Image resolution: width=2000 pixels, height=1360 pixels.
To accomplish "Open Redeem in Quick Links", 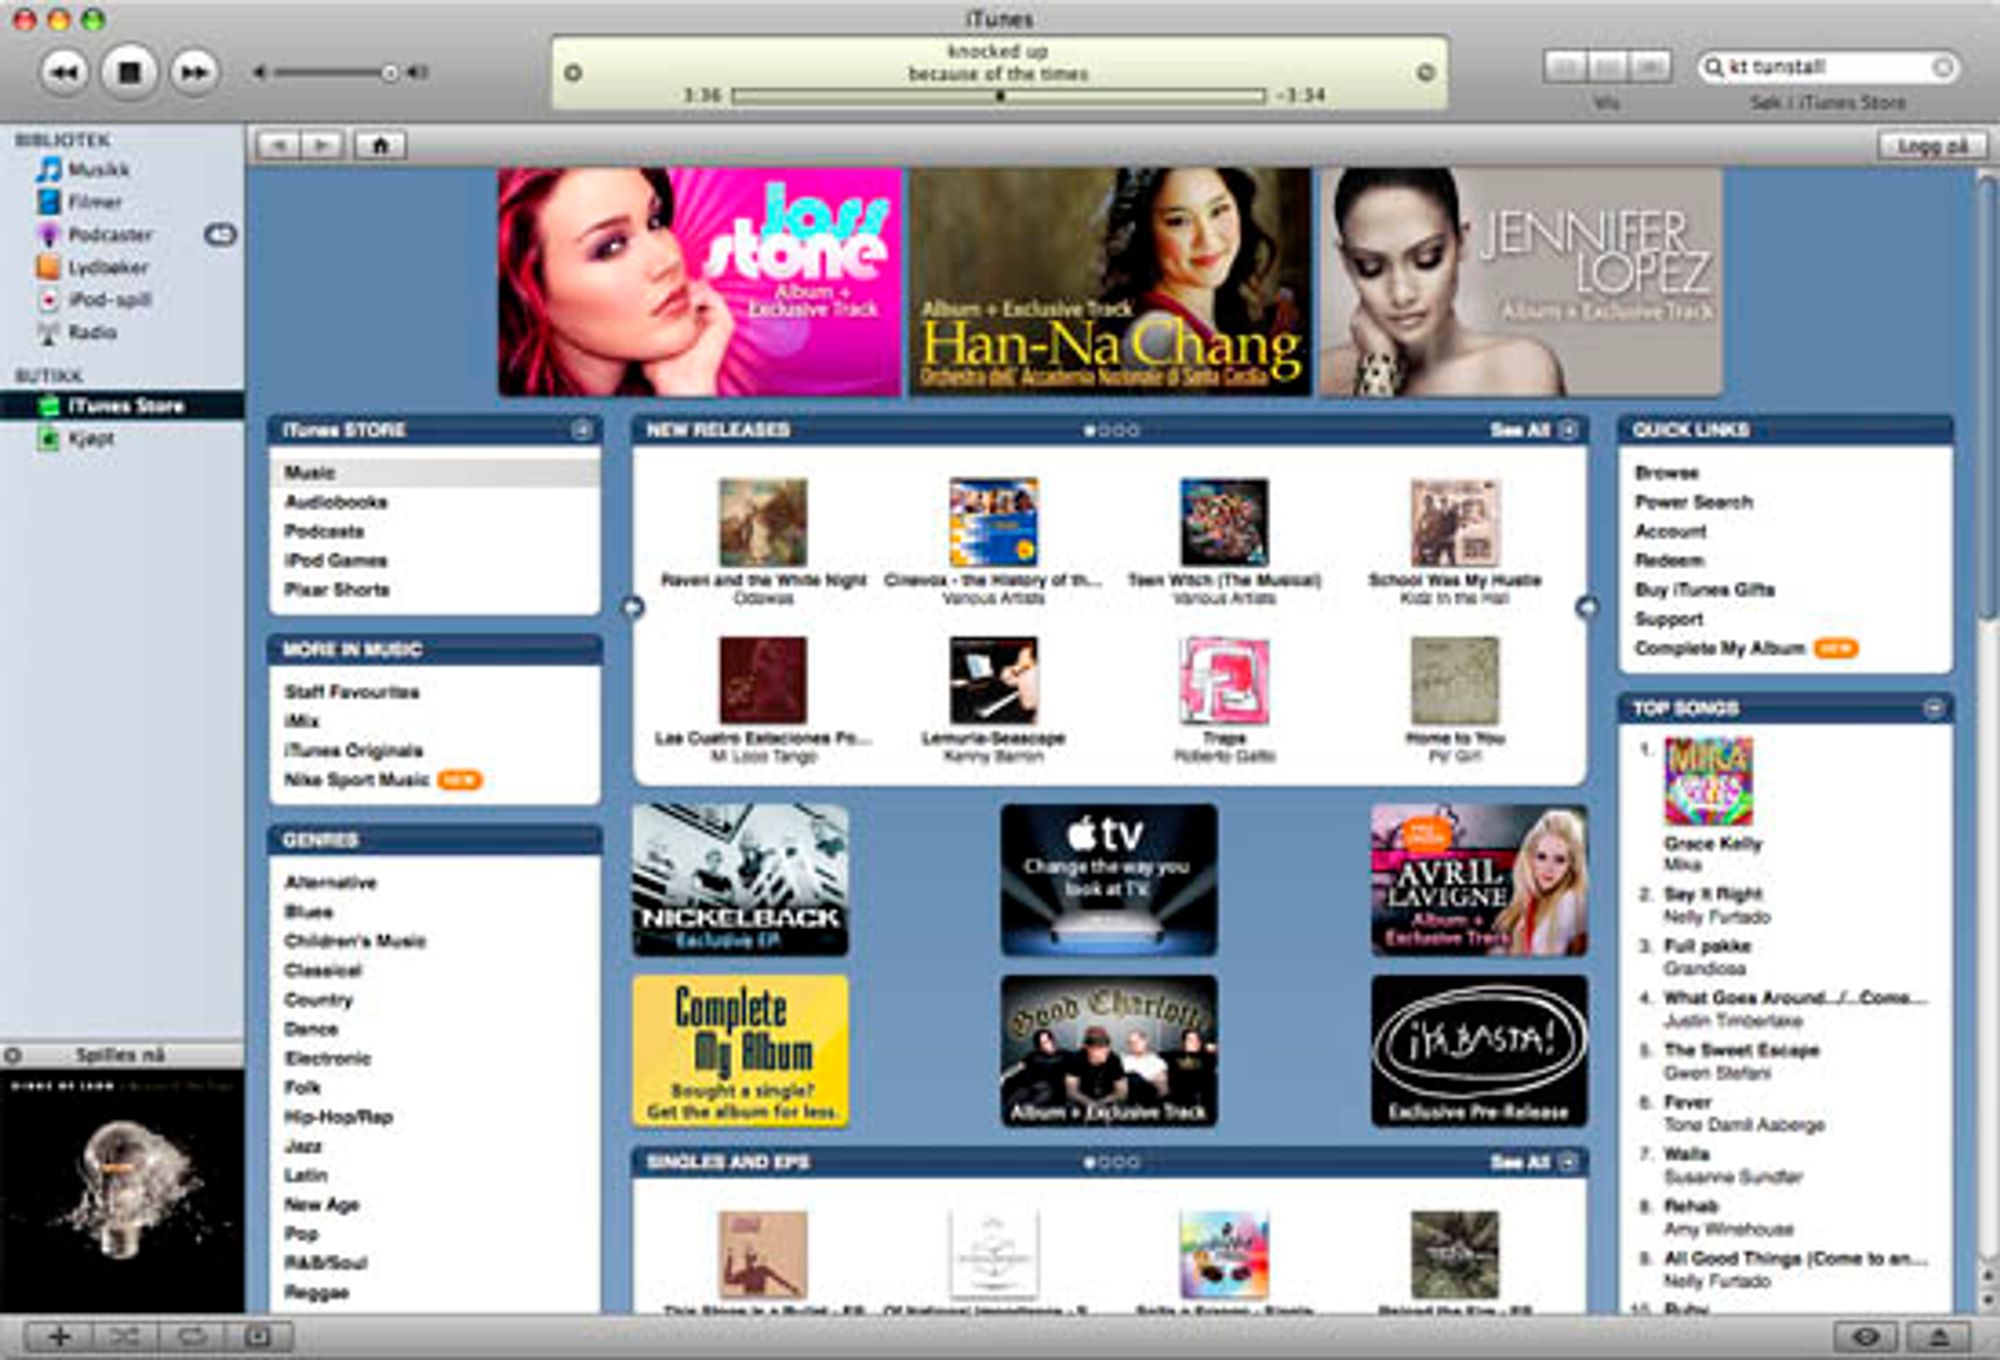I will point(1670,560).
